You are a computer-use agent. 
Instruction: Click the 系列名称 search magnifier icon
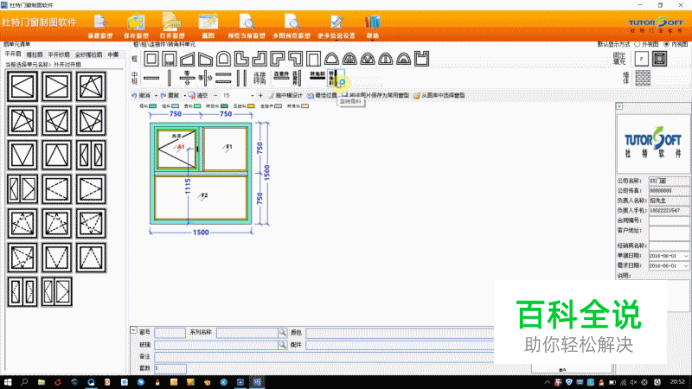pos(282,332)
